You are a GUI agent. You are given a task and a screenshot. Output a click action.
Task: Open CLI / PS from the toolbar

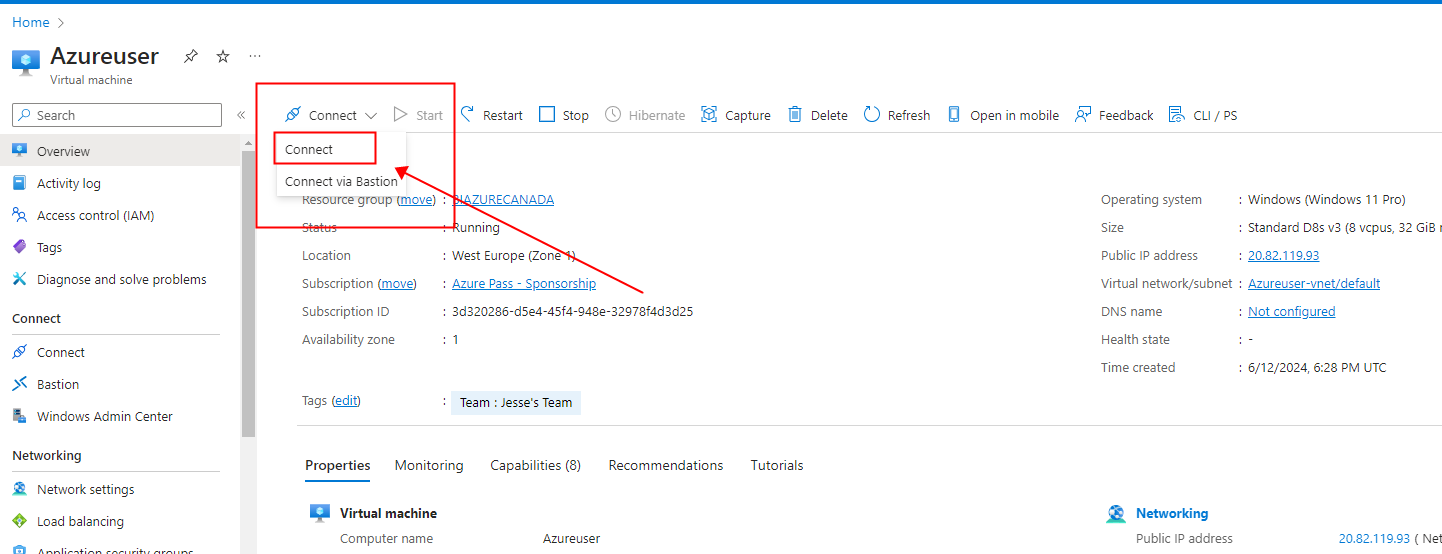click(x=1202, y=115)
